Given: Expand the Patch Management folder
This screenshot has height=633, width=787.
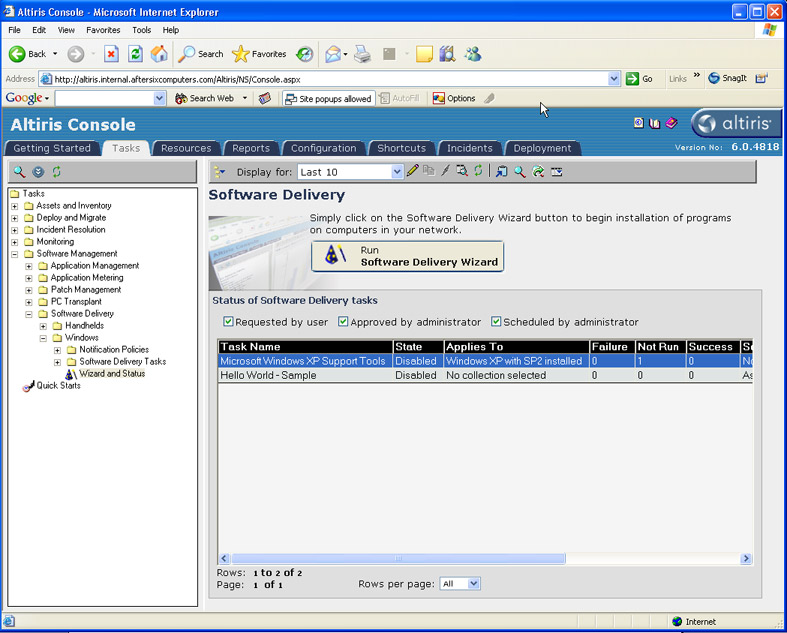Looking at the screenshot, I should tap(29, 290).
